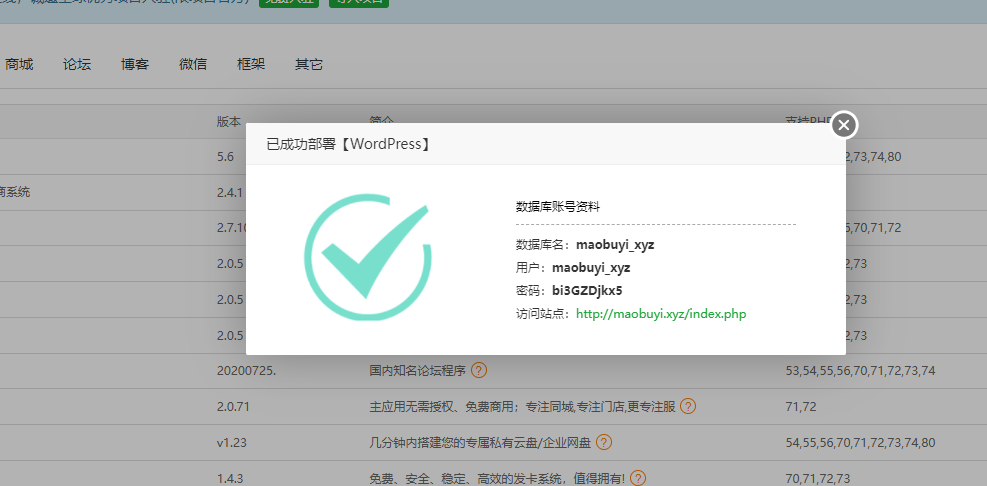Click the 数据库账号资料 heading
987x486 pixels.
coord(558,206)
